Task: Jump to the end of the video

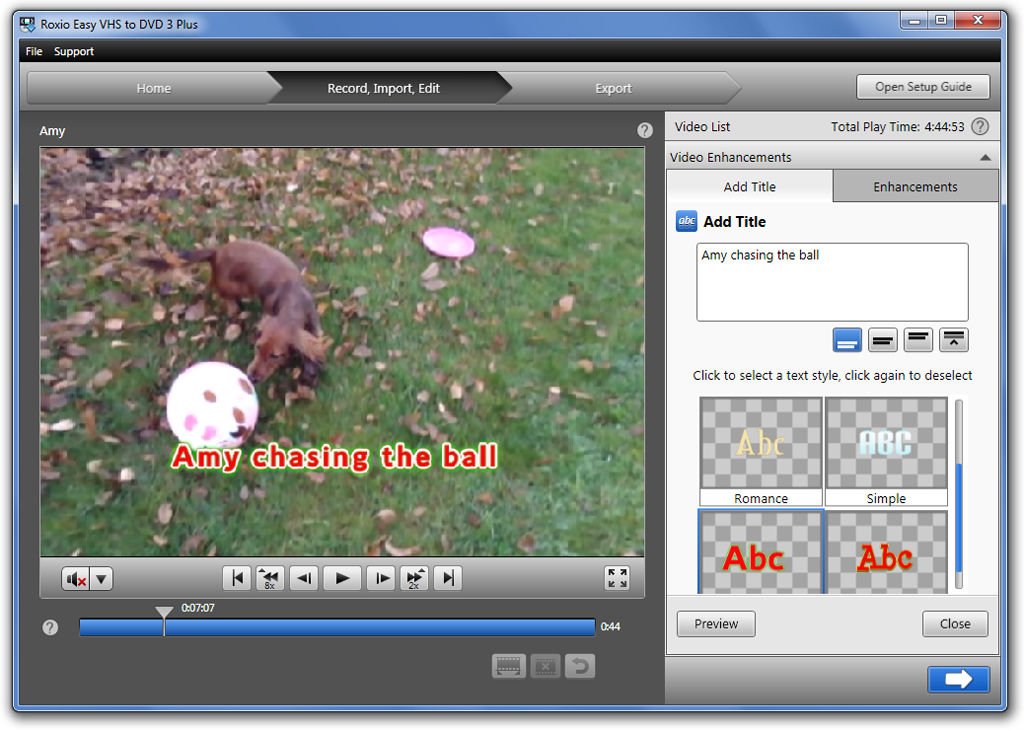Action: click(448, 578)
